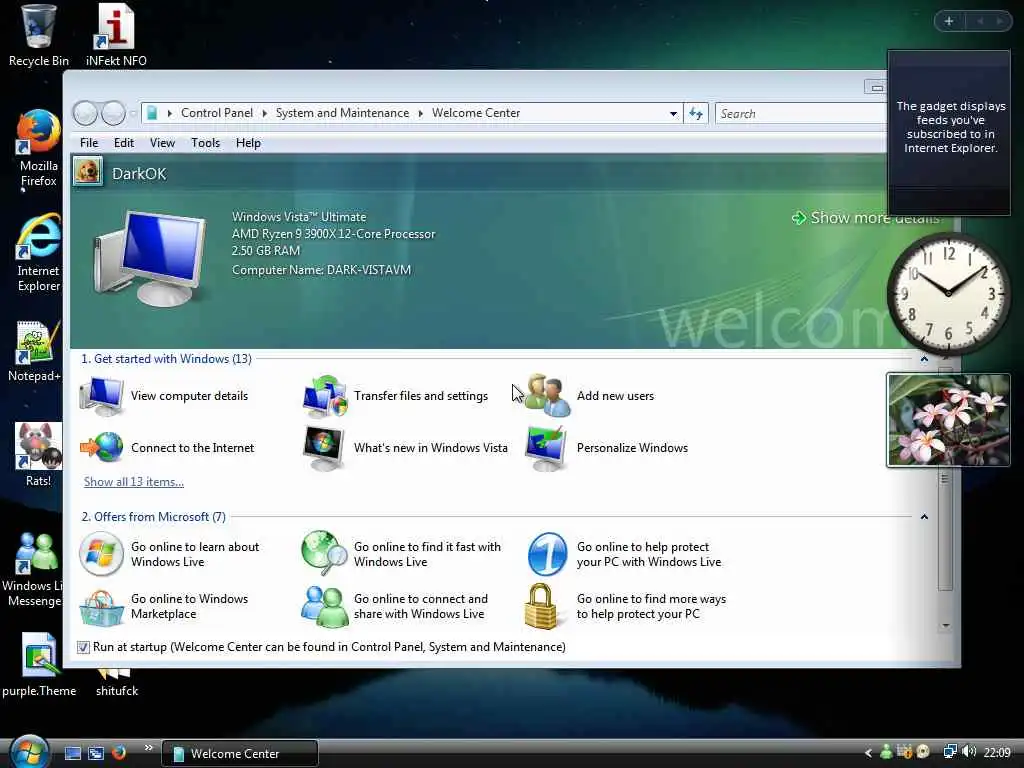Click System and Maintenance breadcrumb
The width and height of the screenshot is (1024, 768).
tap(342, 114)
